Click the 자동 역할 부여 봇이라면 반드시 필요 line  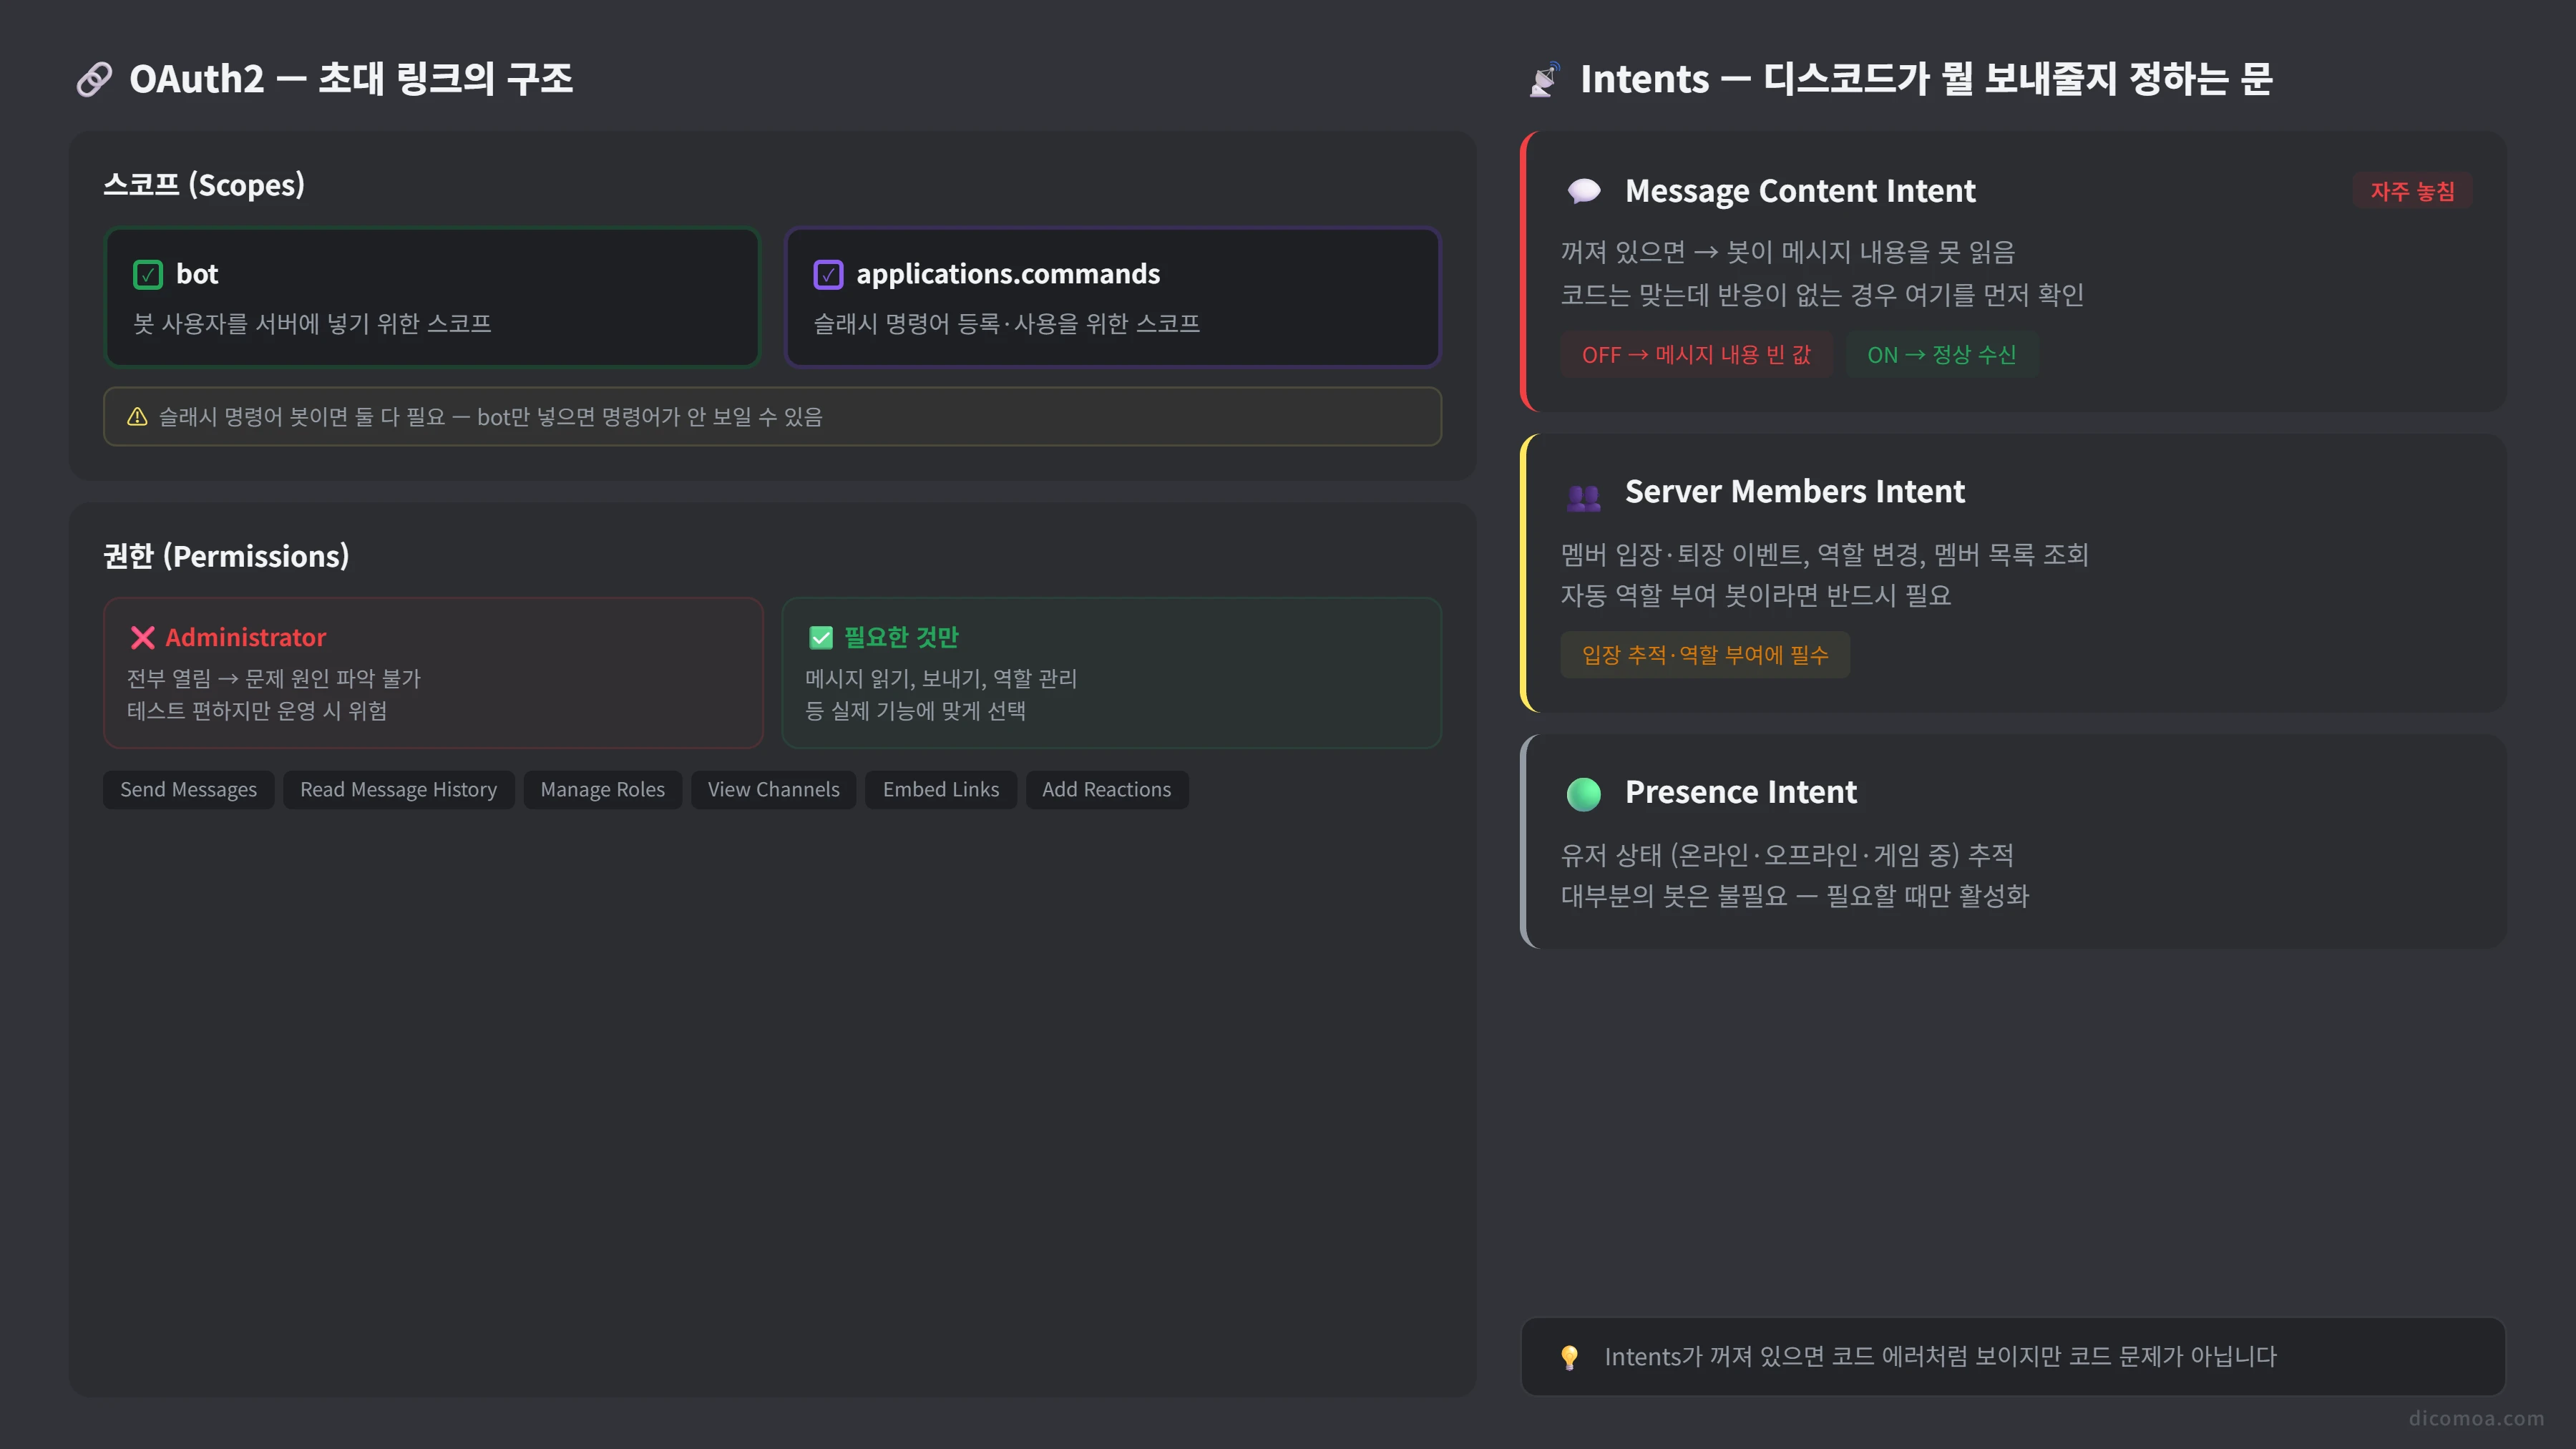pos(1756,596)
